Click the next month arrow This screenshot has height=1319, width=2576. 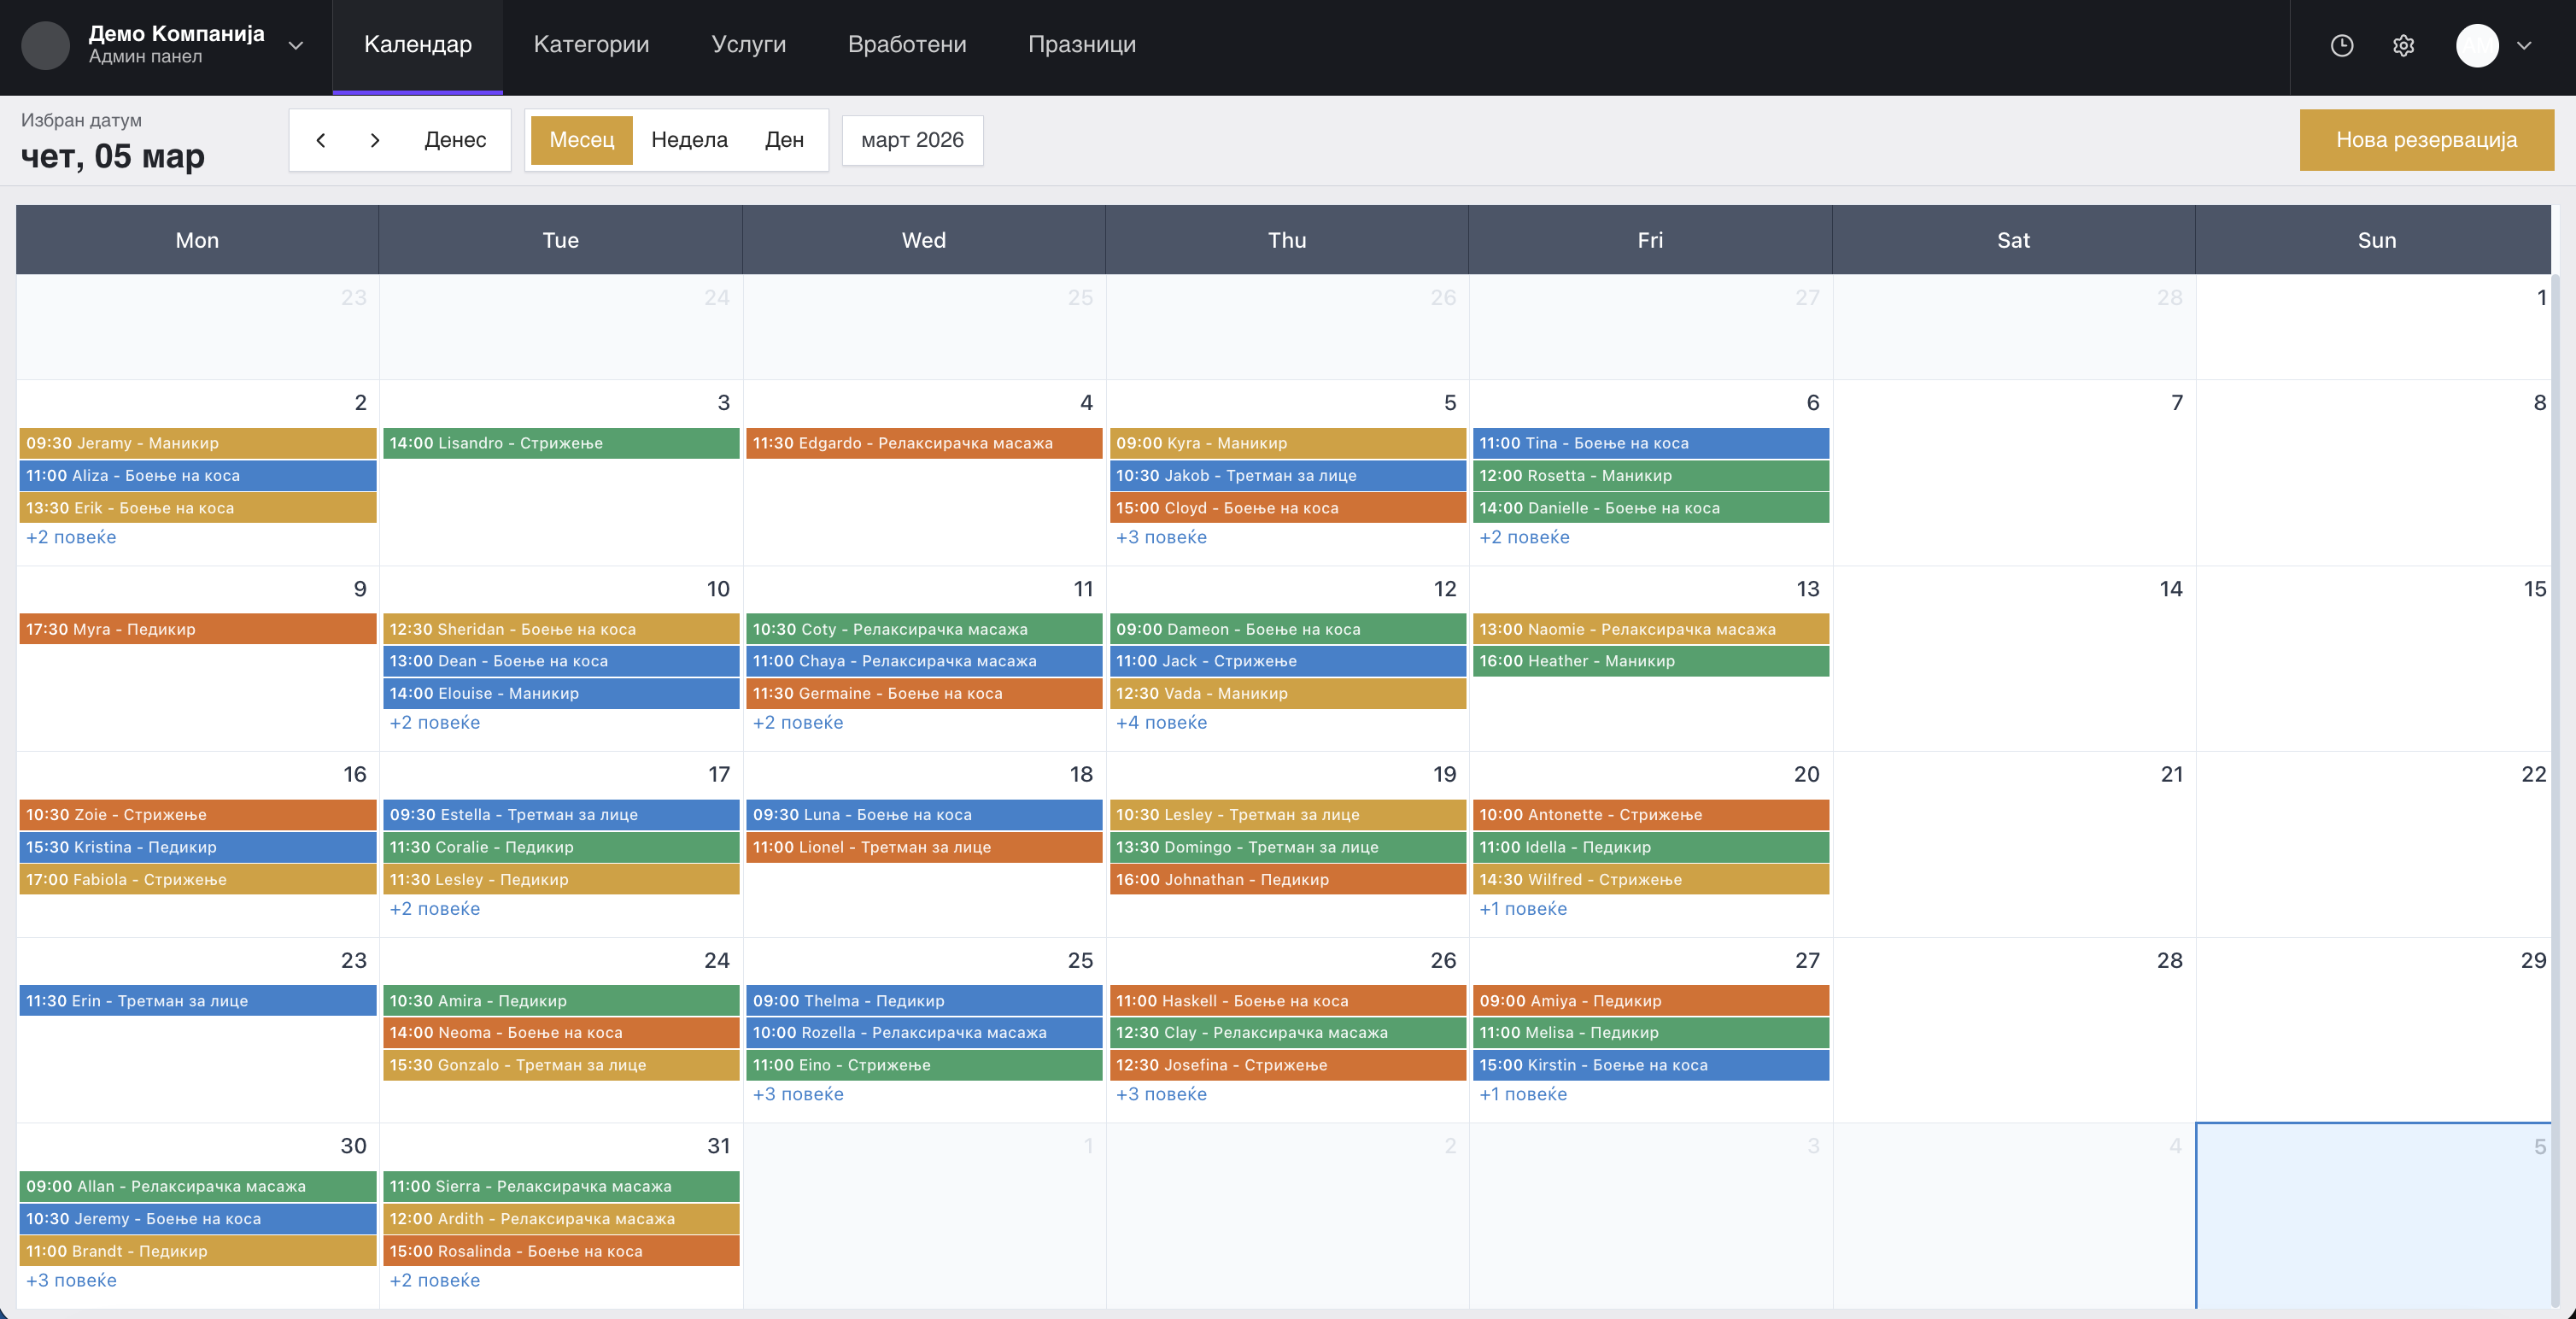[375, 140]
